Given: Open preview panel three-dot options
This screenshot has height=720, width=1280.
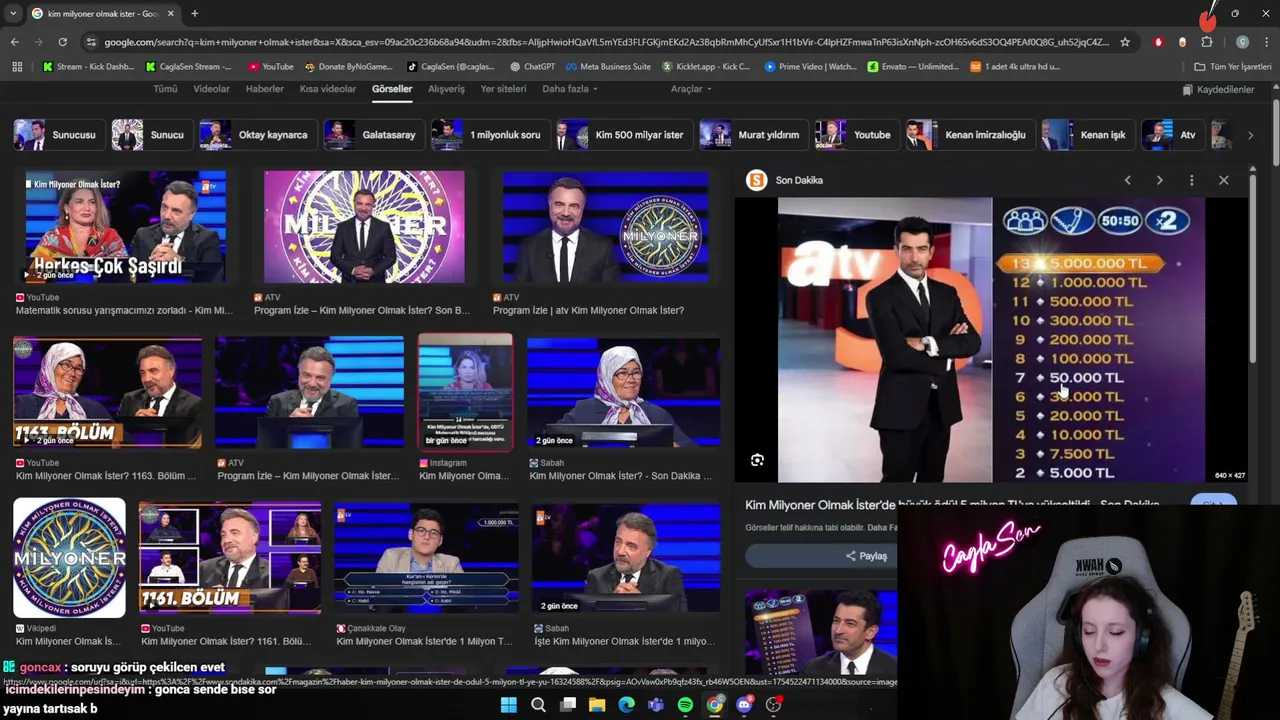Looking at the screenshot, I should tap(1191, 180).
